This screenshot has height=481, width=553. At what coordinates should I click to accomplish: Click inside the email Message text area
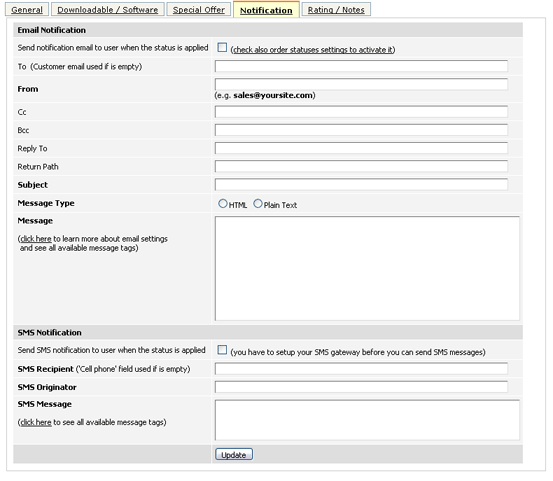pos(367,268)
